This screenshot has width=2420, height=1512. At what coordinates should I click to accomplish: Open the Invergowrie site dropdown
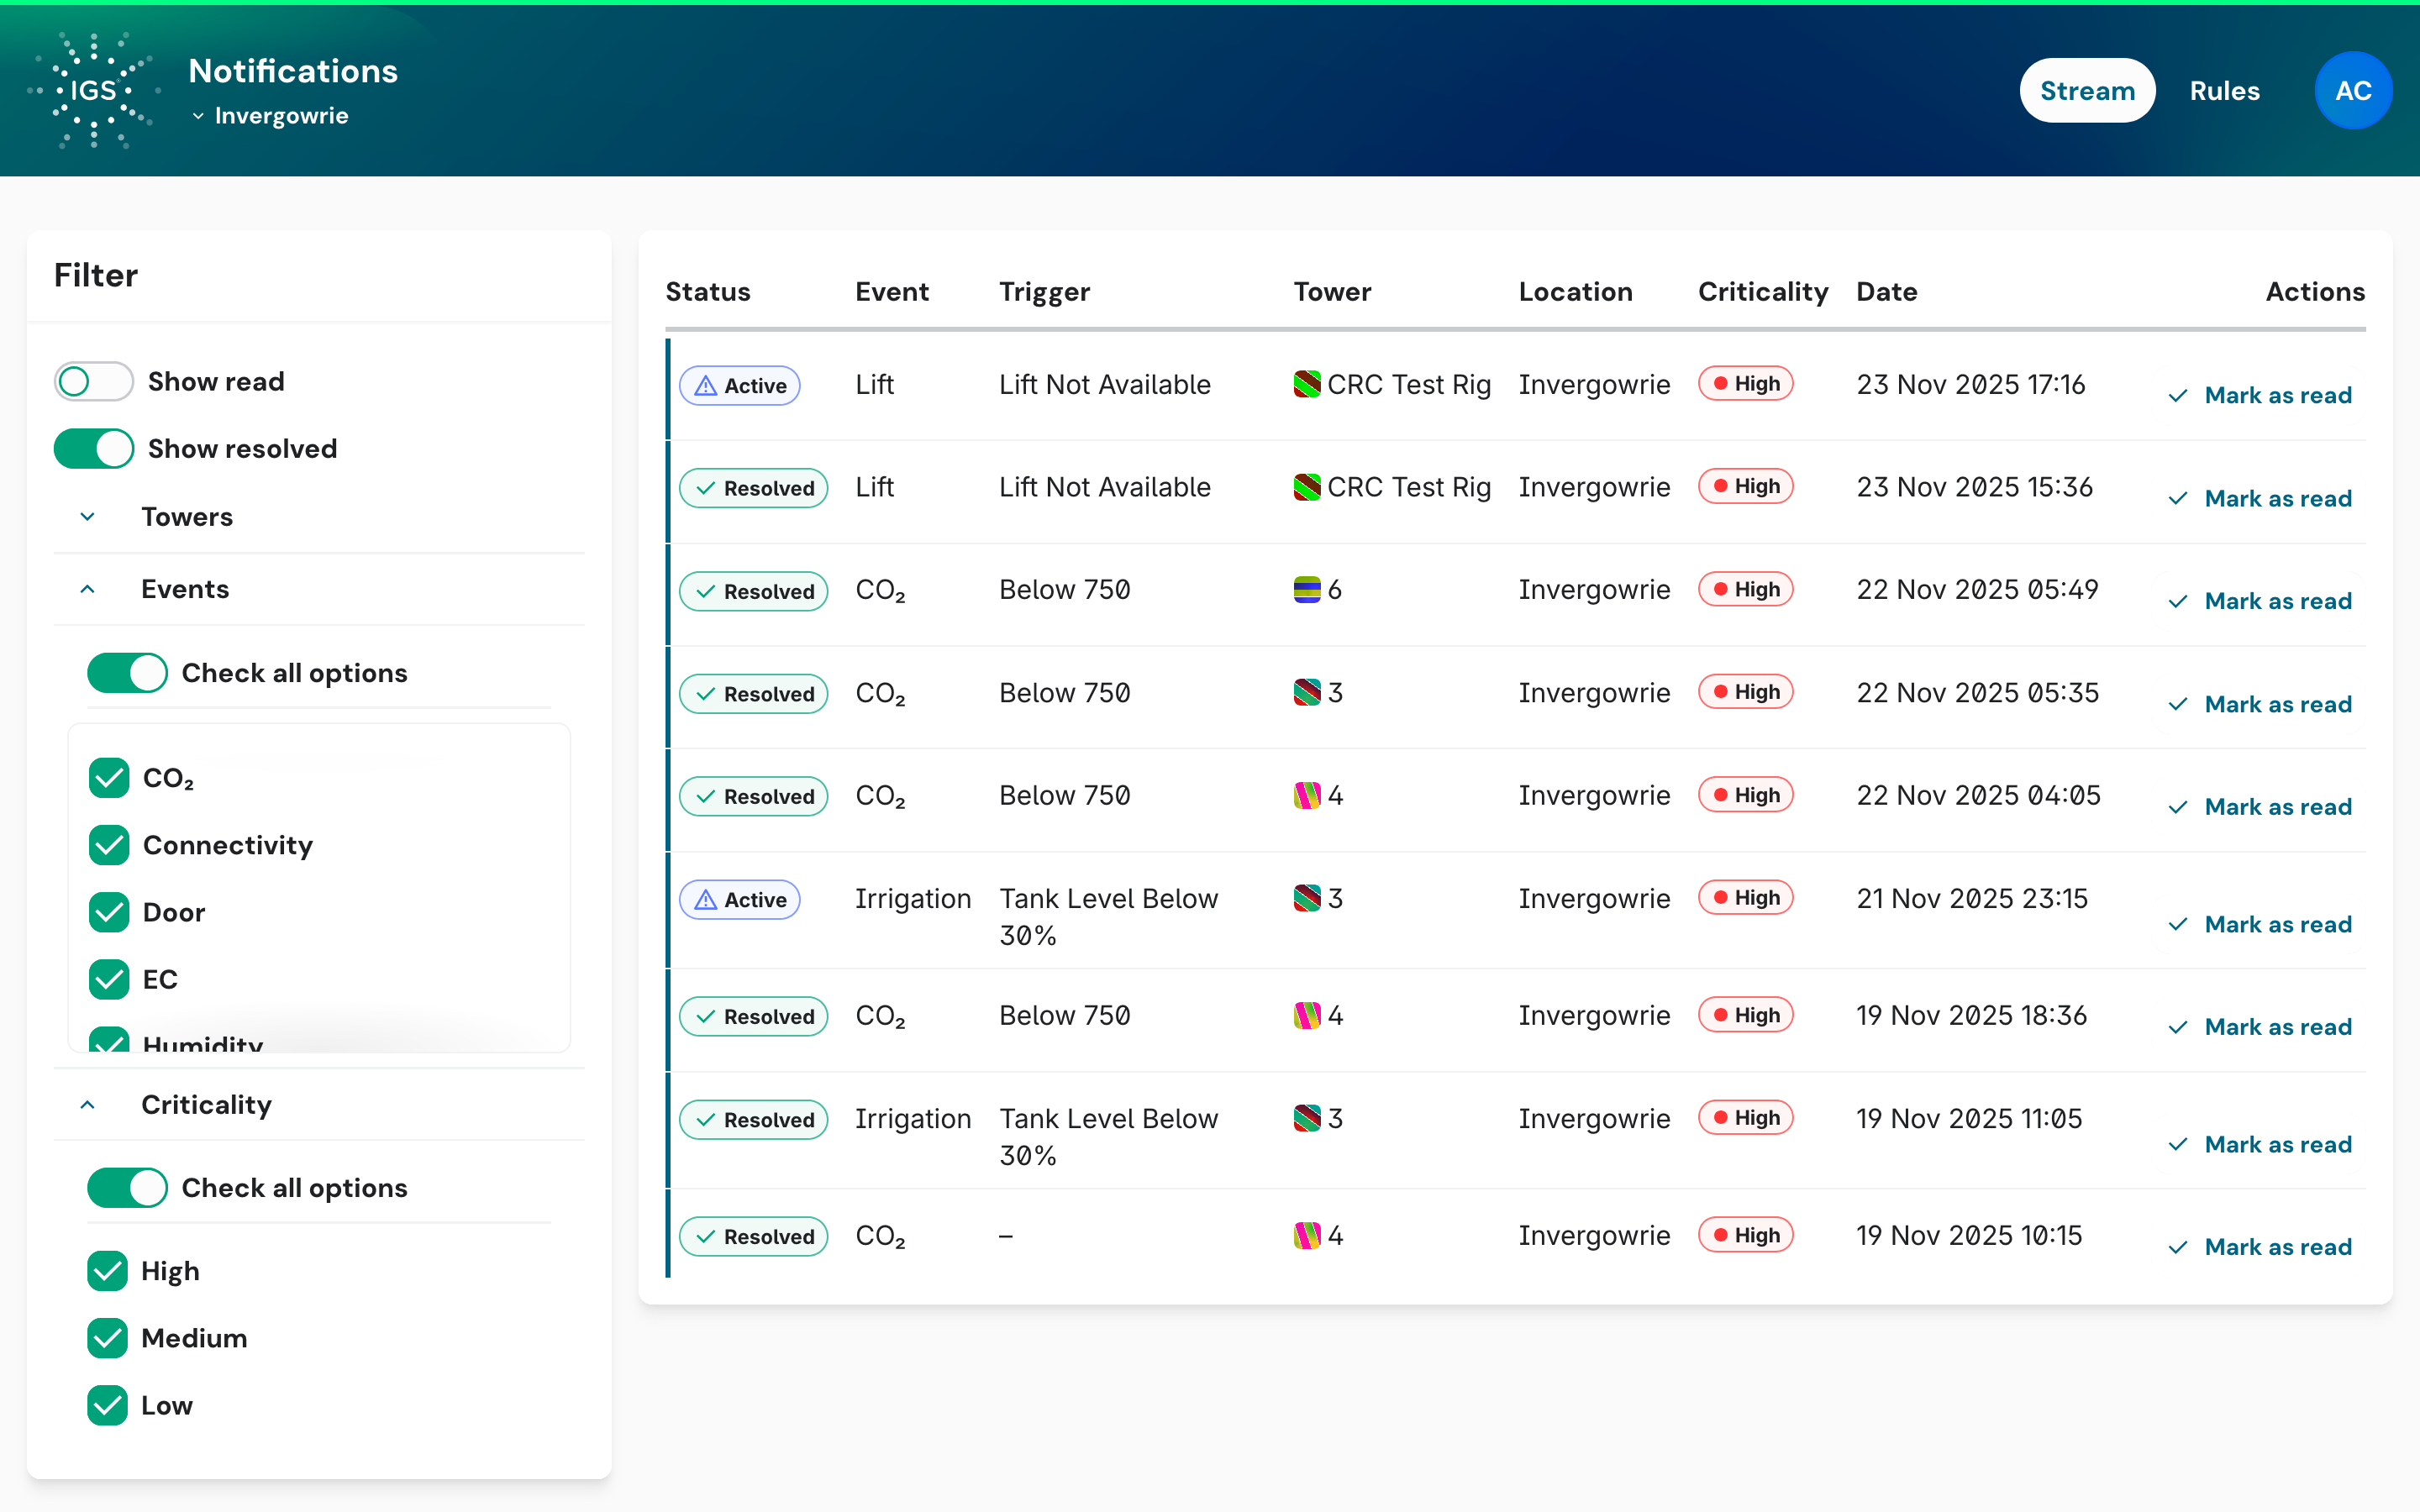point(270,116)
